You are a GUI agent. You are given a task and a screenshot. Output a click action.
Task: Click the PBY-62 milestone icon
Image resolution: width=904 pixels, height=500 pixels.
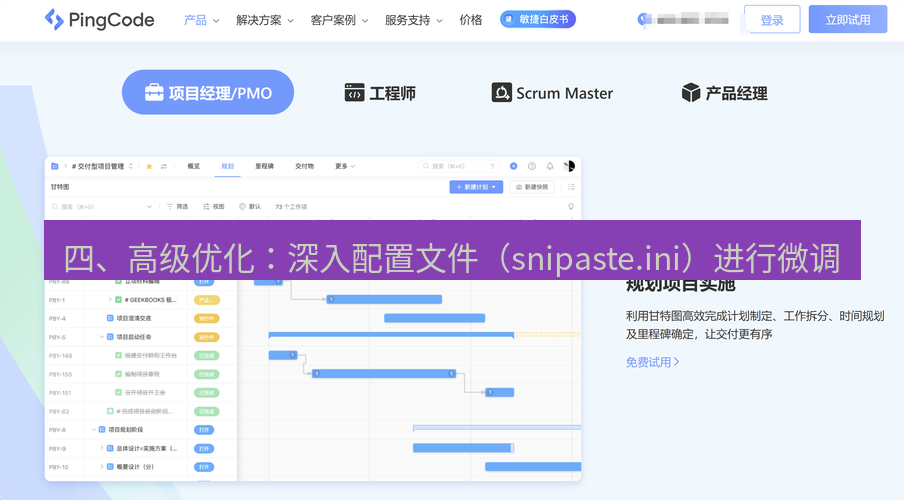tap(110, 411)
